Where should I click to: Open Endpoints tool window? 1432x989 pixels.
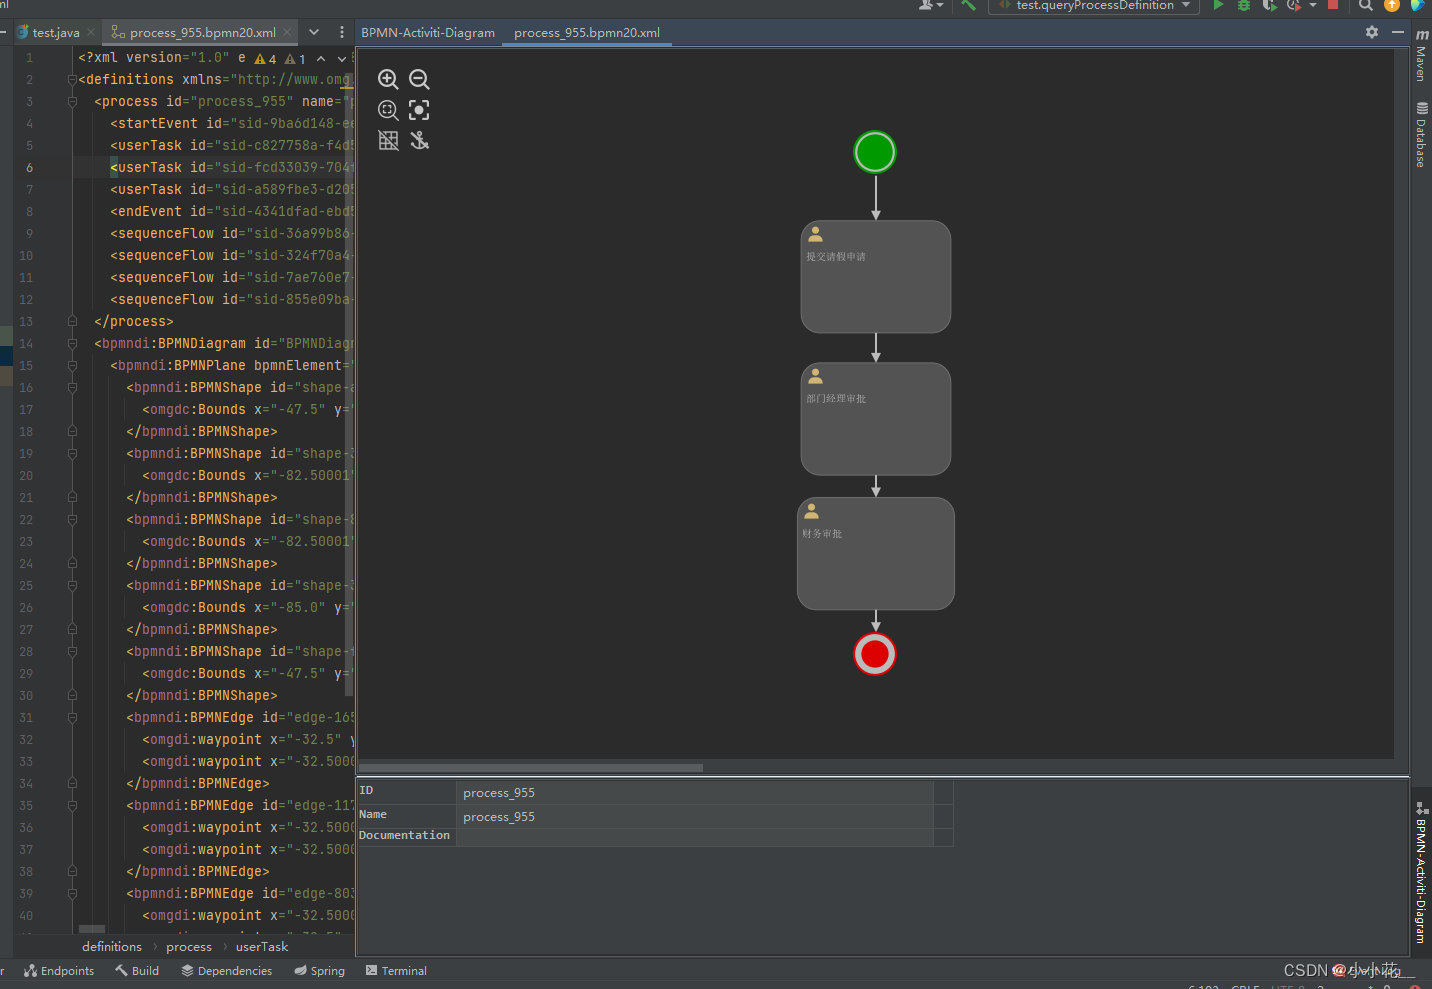pyautogui.click(x=59, y=971)
